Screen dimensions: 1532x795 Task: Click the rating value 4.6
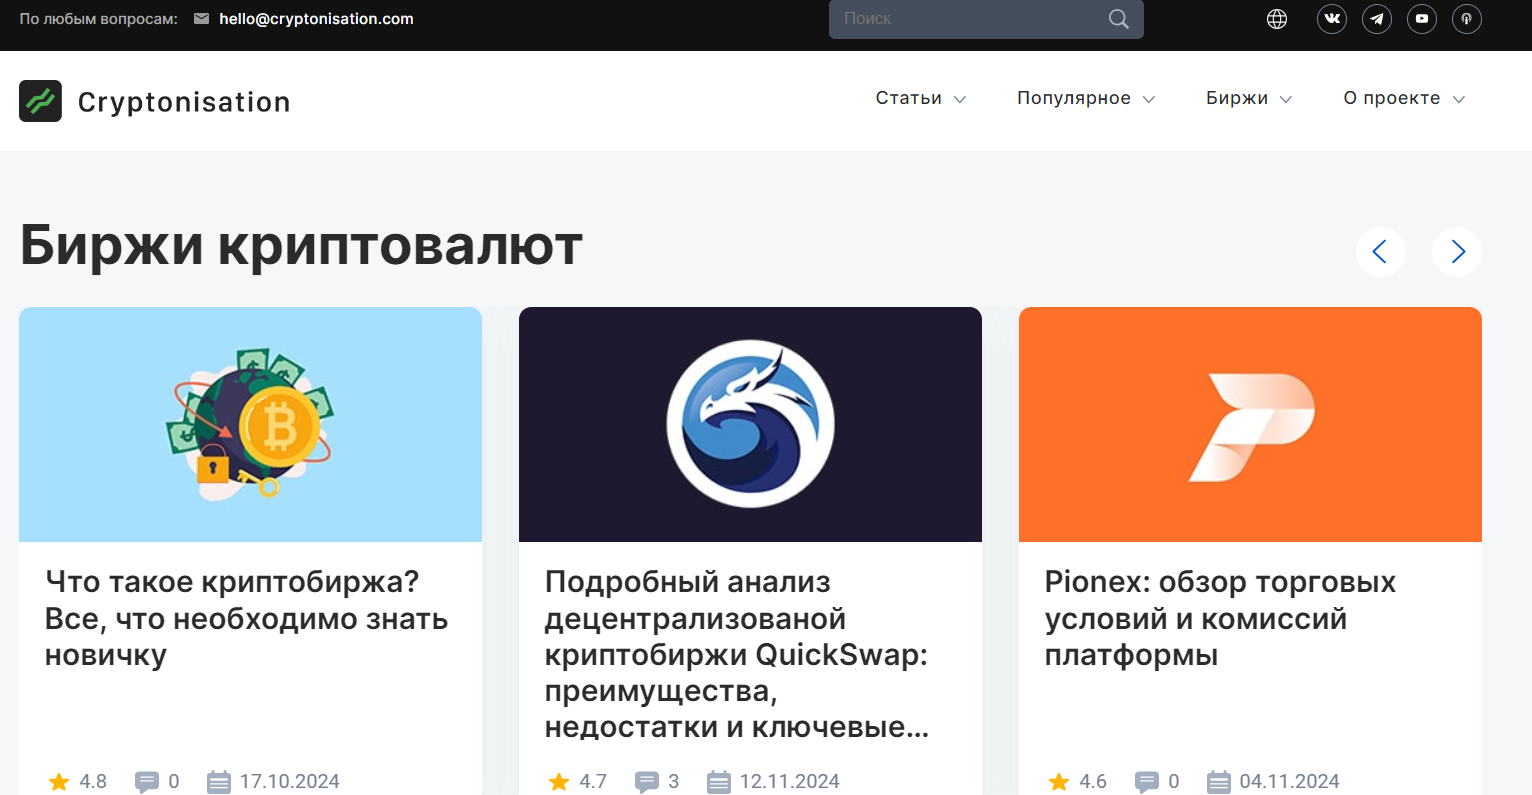(x=1093, y=782)
